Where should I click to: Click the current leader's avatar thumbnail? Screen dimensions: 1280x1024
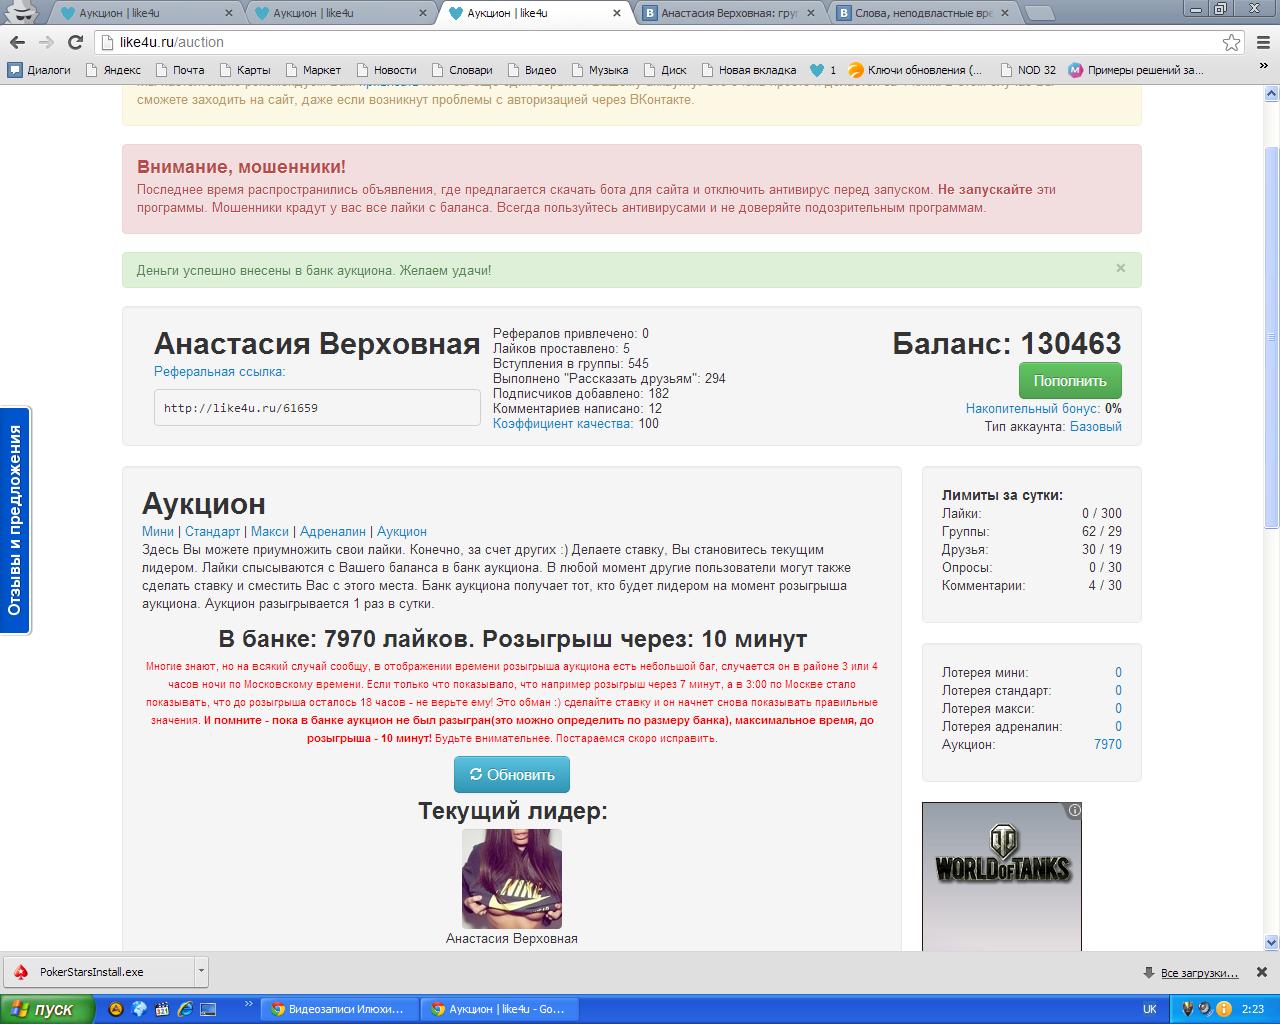click(x=512, y=878)
